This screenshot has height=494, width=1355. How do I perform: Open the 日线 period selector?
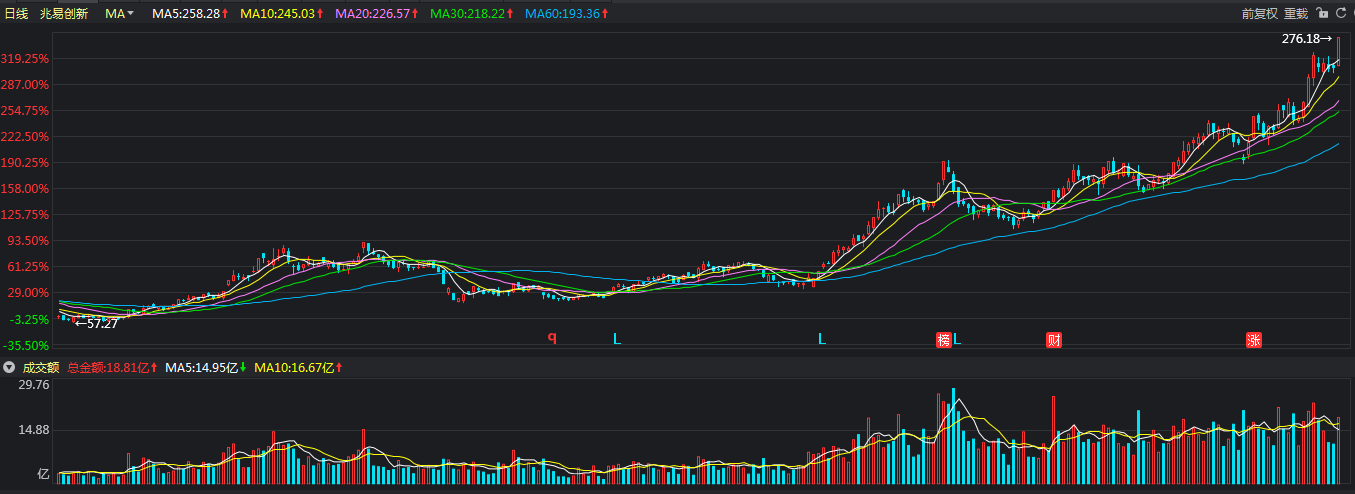[16, 14]
